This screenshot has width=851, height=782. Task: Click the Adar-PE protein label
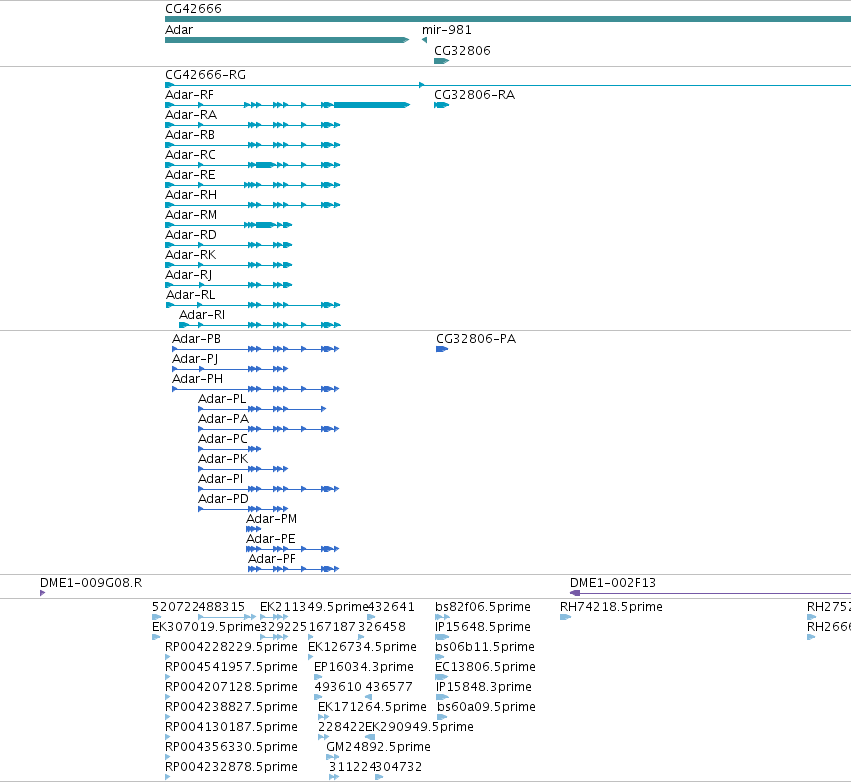click(x=271, y=539)
